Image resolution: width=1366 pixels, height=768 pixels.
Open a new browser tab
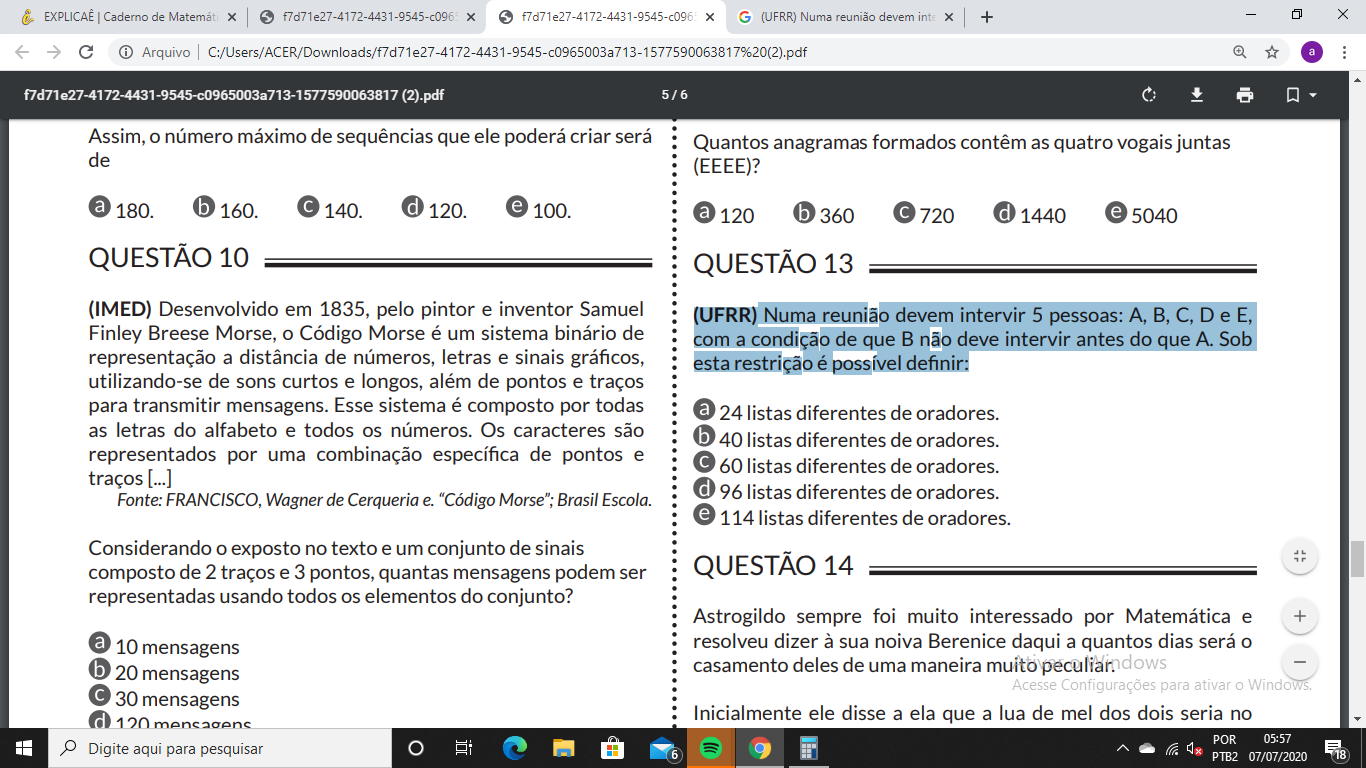click(x=987, y=17)
